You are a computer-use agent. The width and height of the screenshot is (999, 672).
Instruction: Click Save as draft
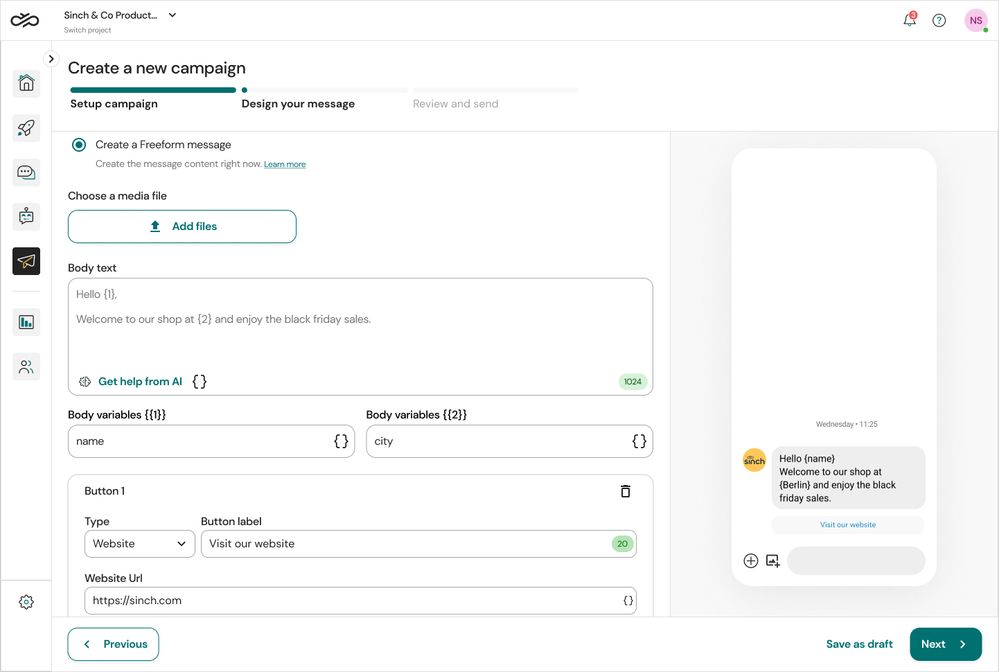coord(859,644)
